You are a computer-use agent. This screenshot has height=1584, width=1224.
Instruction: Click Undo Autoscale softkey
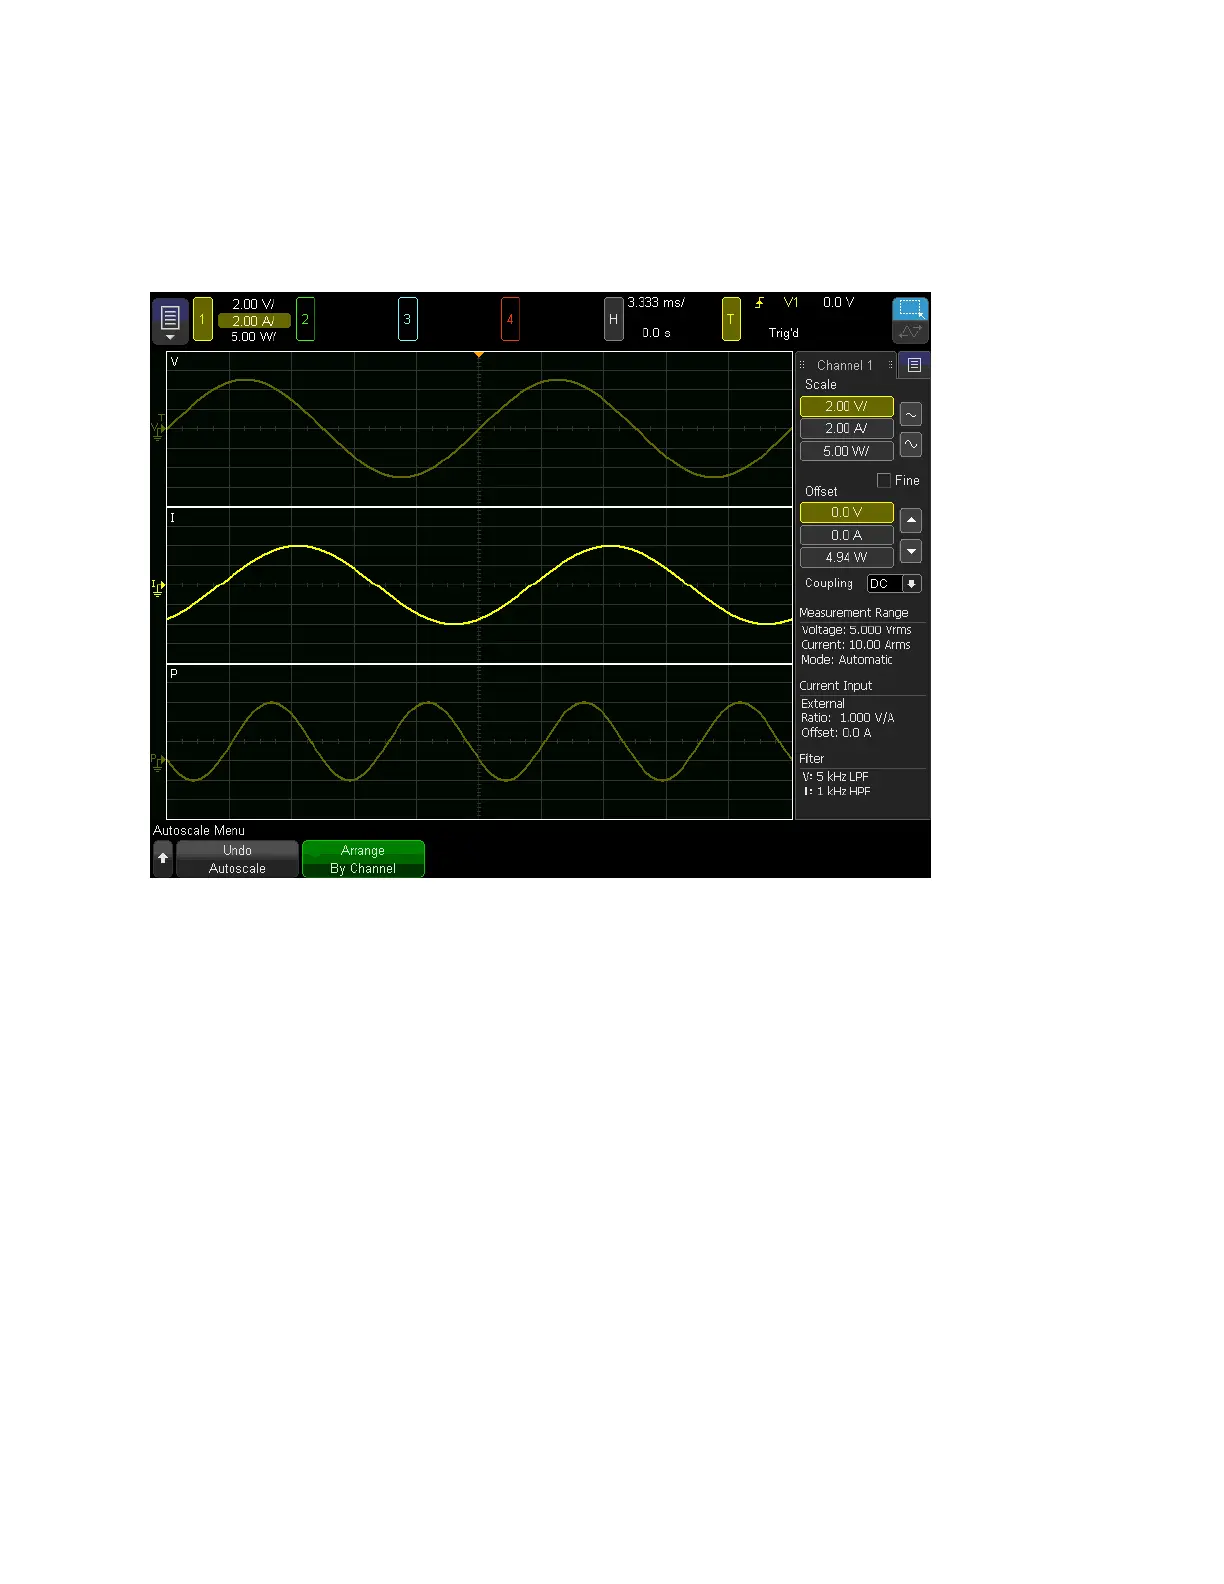237,859
